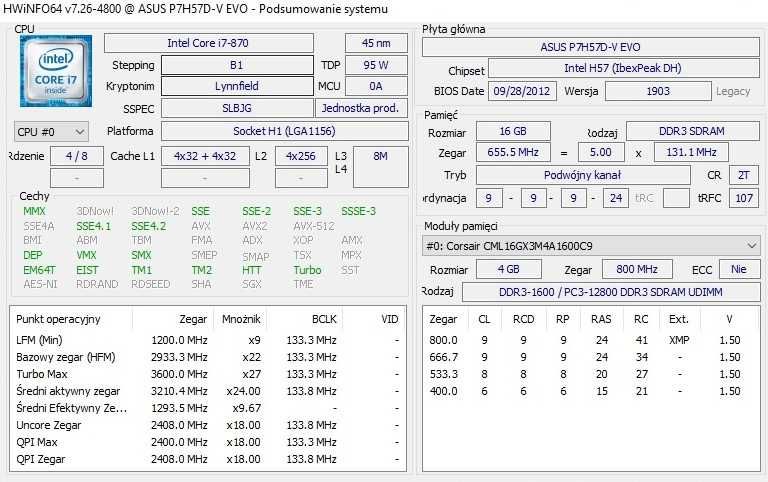Image resolution: width=768 pixels, height=482 pixels.
Task: Click the SLBJG SSPEC field
Action: tap(237, 108)
